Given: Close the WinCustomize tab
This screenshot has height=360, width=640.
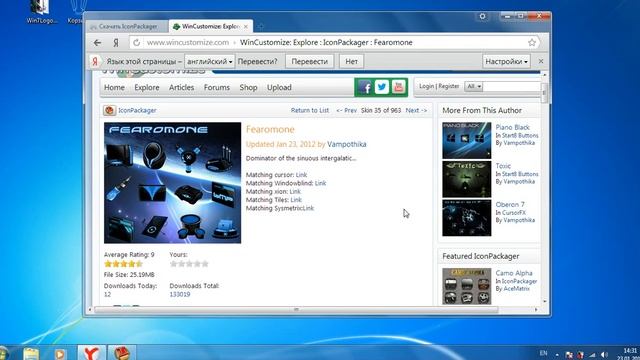Looking at the screenshot, I should coord(246,27).
